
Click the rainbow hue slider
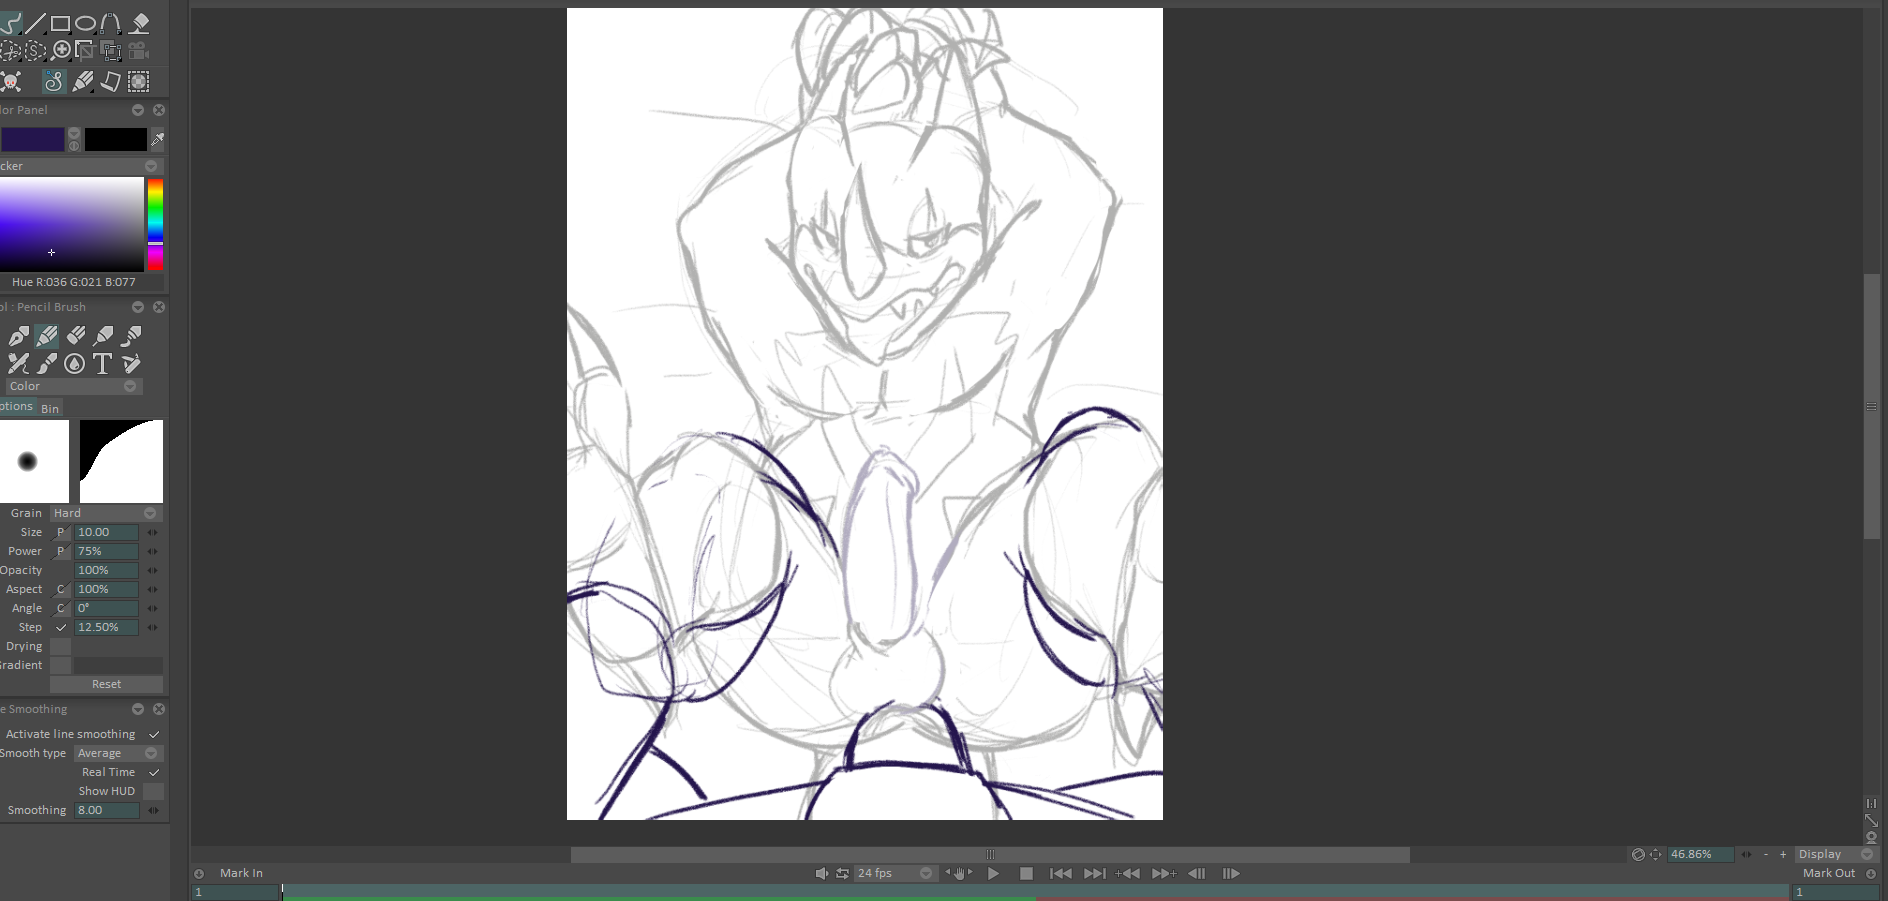[155, 224]
